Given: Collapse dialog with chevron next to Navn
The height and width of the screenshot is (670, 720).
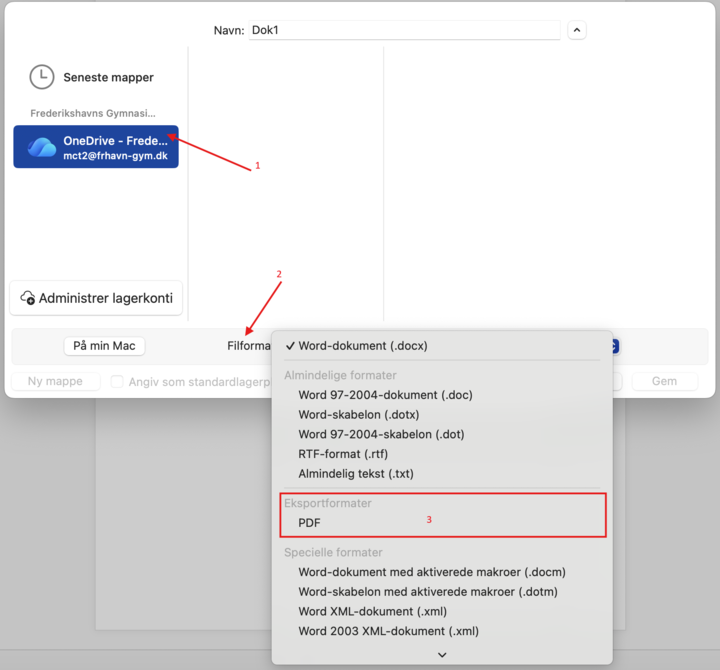Looking at the screenshot, I should (576, 30).
